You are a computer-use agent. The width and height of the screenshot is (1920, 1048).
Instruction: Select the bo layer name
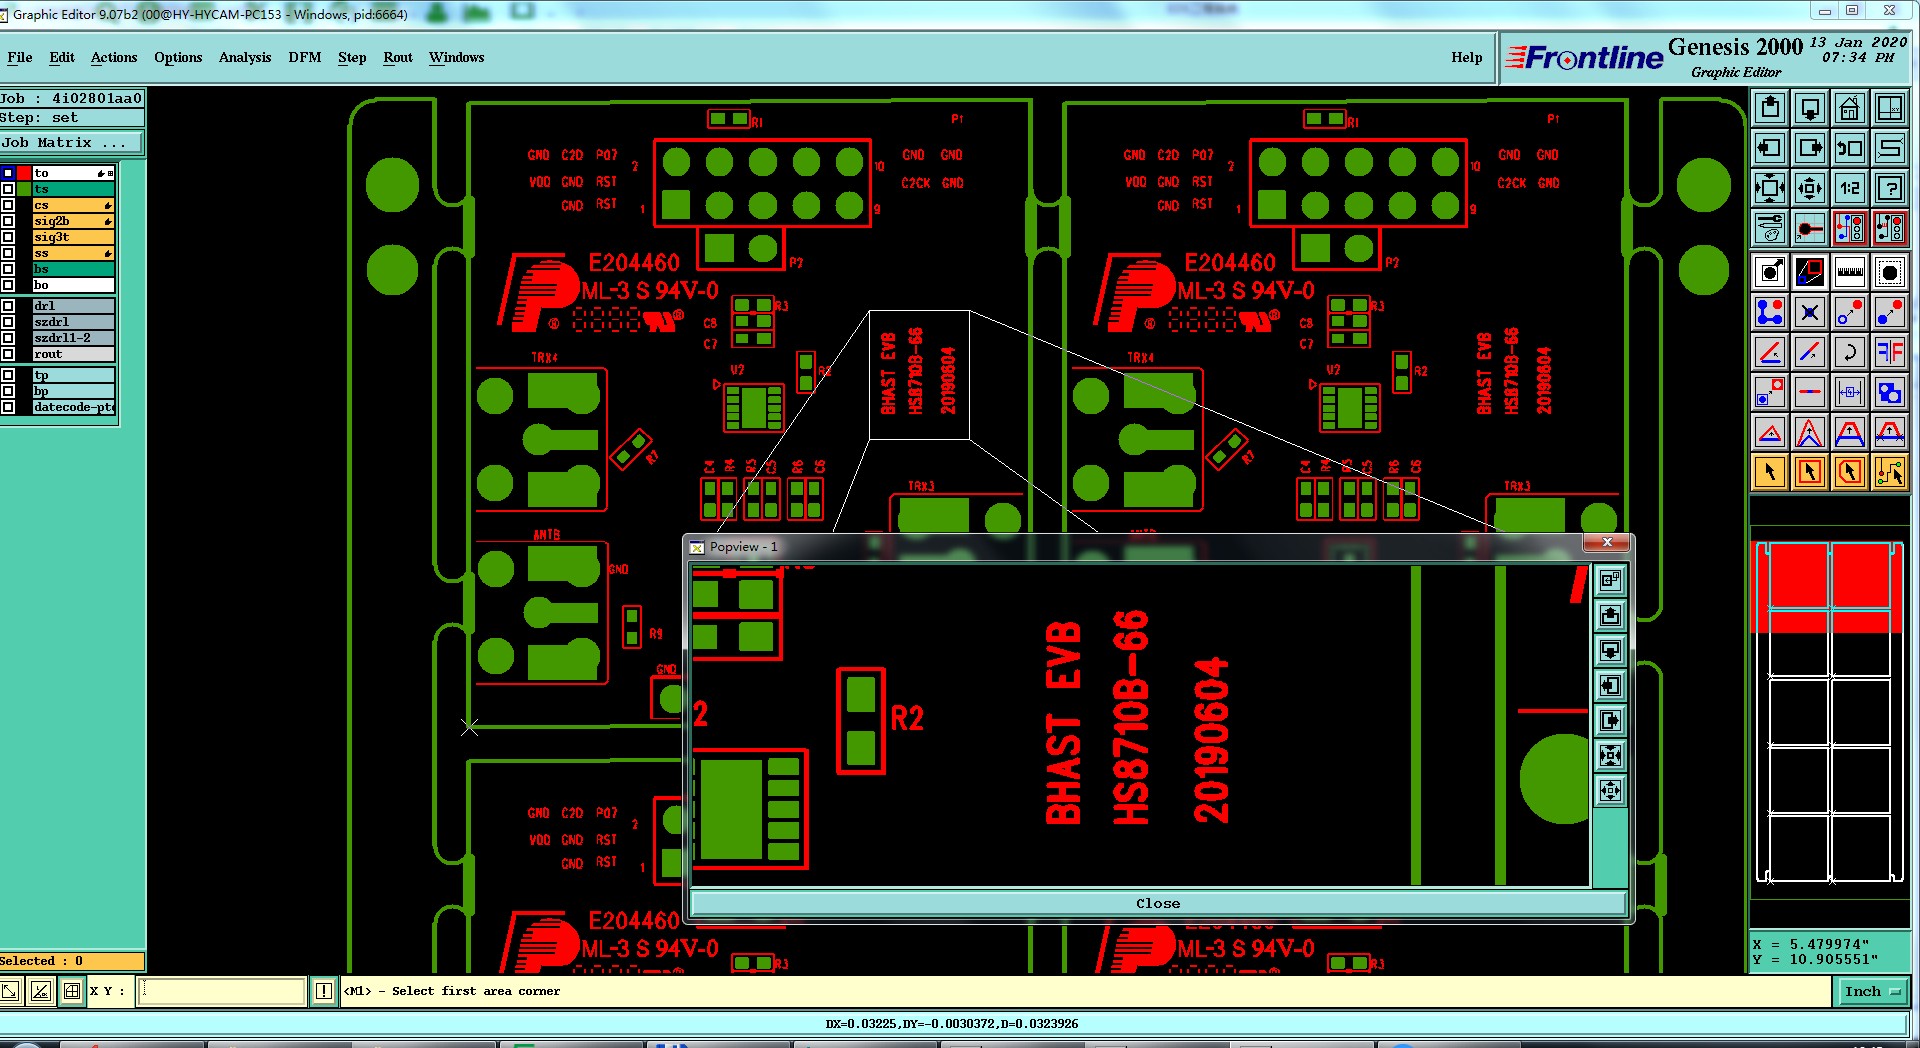click(x=74, y=285)
